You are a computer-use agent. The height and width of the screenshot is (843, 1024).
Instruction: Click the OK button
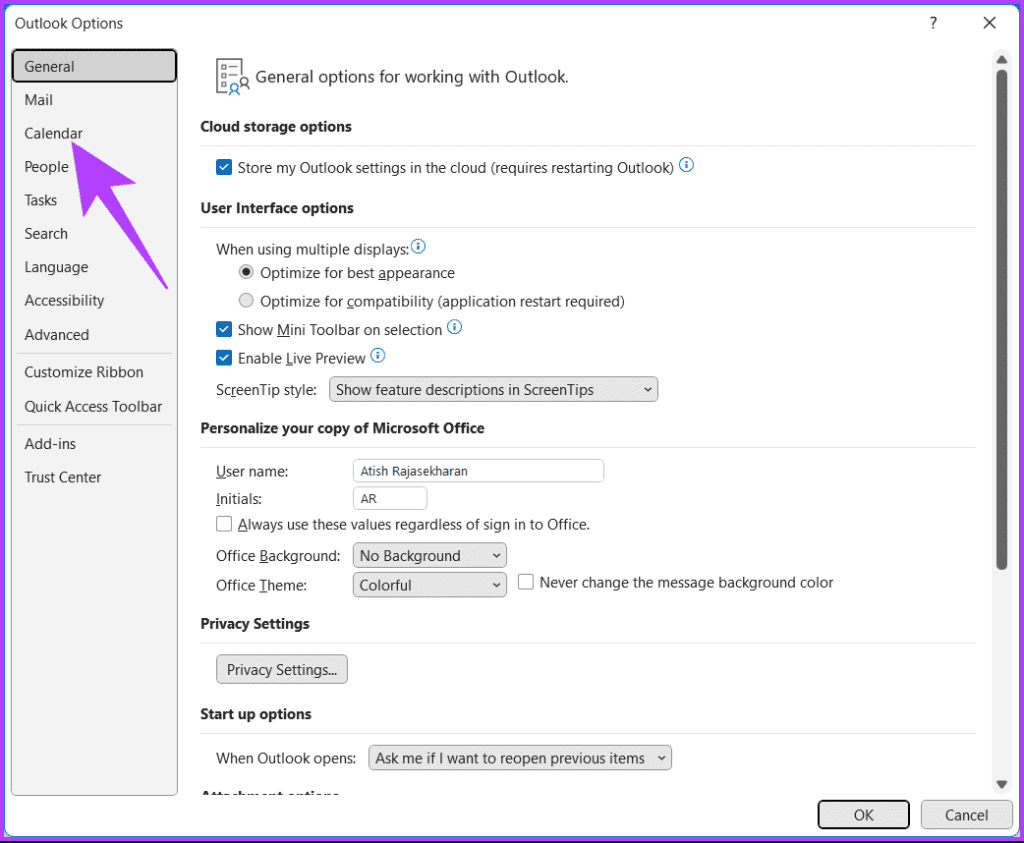pyautogui.click(x=863, y=815)
